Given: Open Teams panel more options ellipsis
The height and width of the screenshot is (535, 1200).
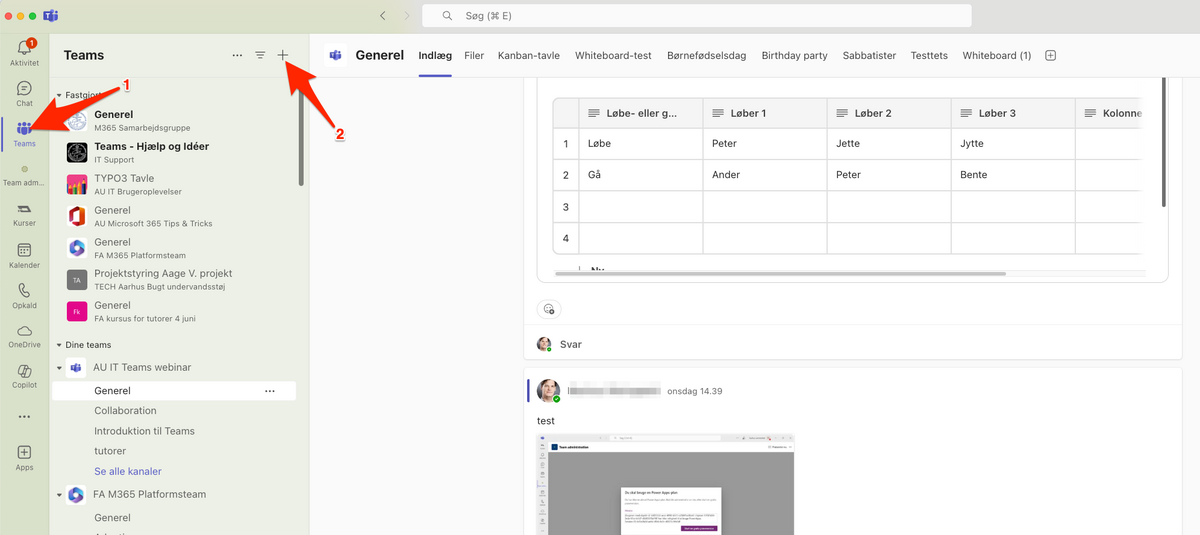Looking at the screenshot, I should coord(237,55).
